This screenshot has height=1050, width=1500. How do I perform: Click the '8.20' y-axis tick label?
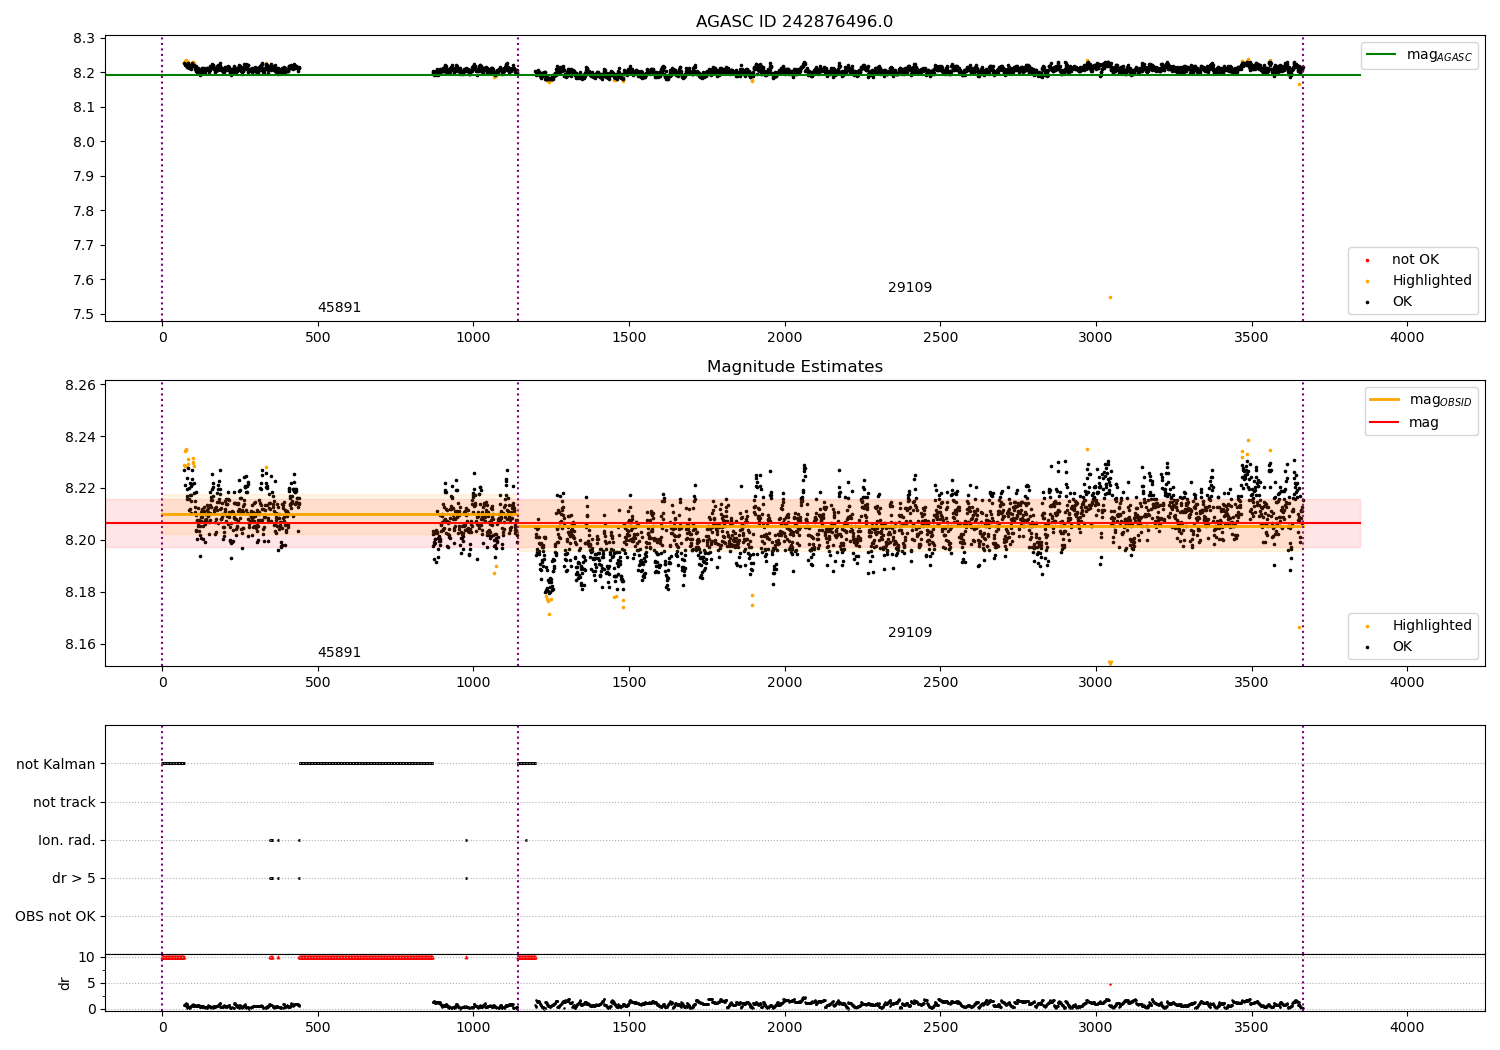pyautogui.click(x=81, y=541)
